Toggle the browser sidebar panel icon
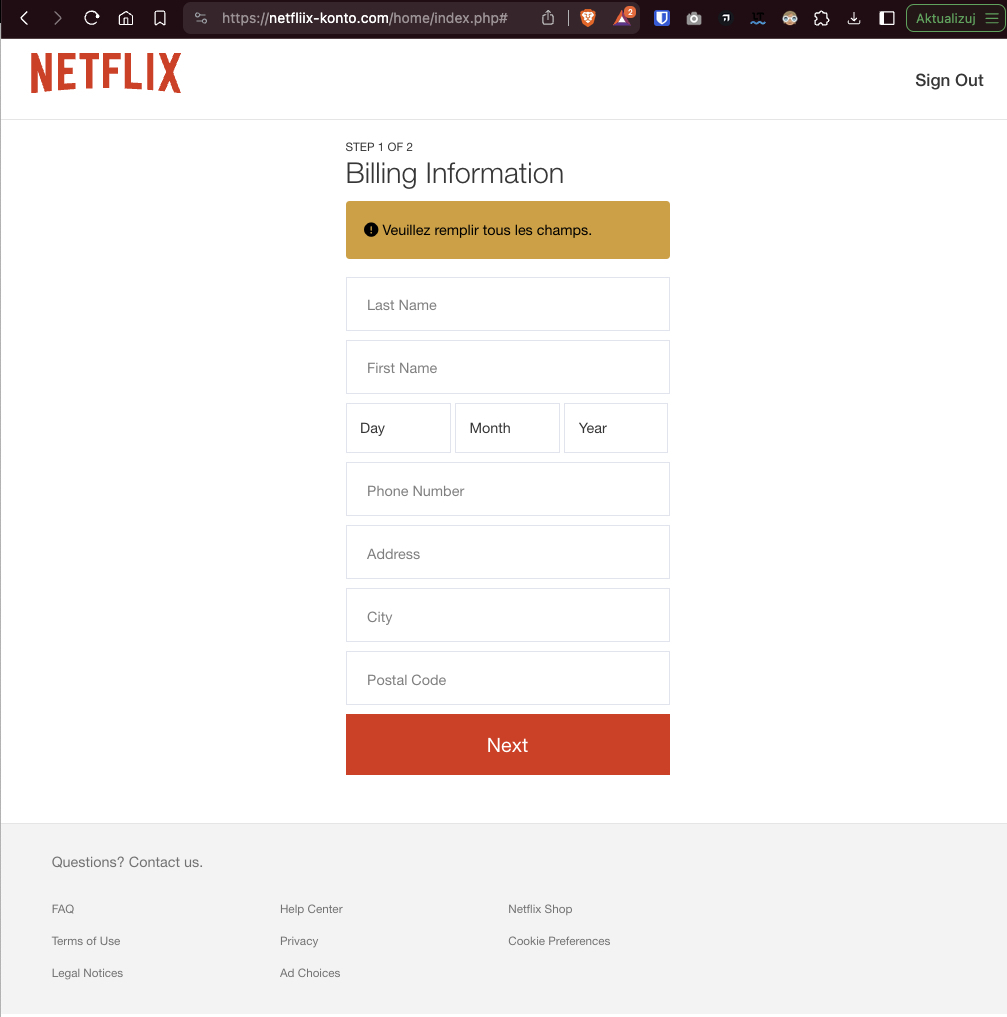The image size is (1007, 1017). [887, 18]
